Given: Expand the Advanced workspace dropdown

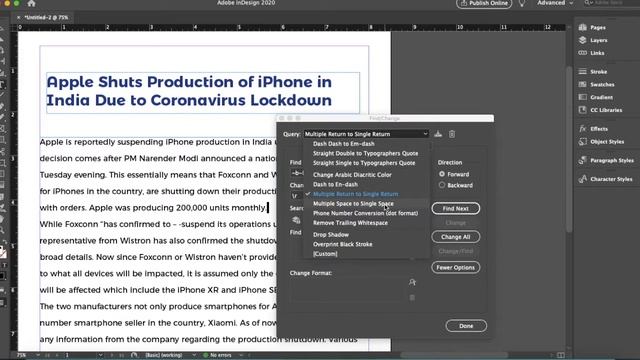Looking at the screenshot, I should pyautogui.click(x=555, y=3).
